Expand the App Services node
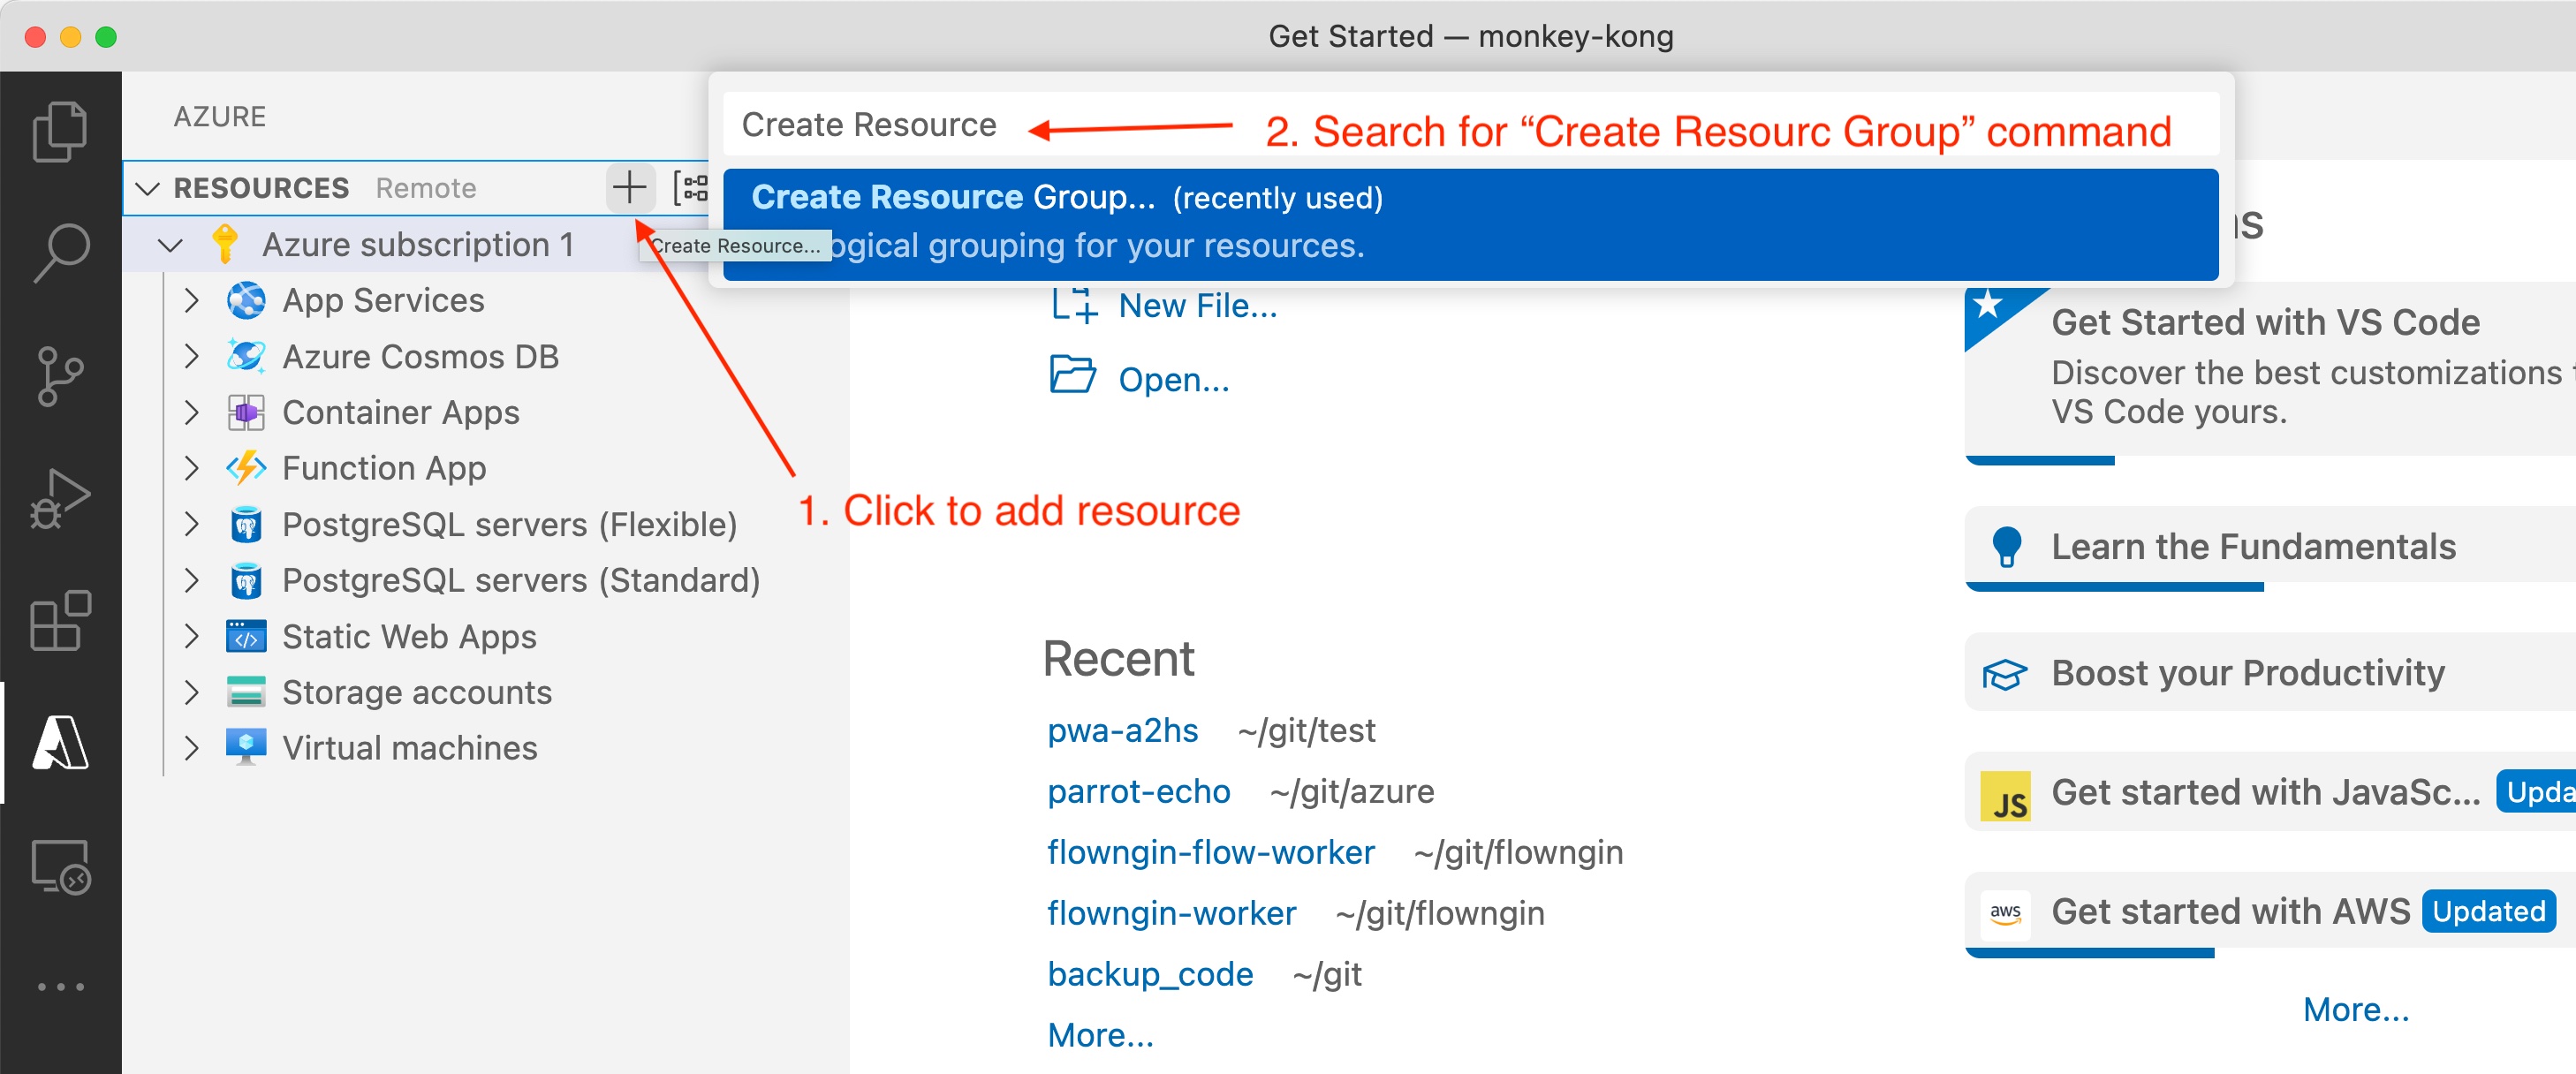The image size is (2576, 1074). coord(192,300)
